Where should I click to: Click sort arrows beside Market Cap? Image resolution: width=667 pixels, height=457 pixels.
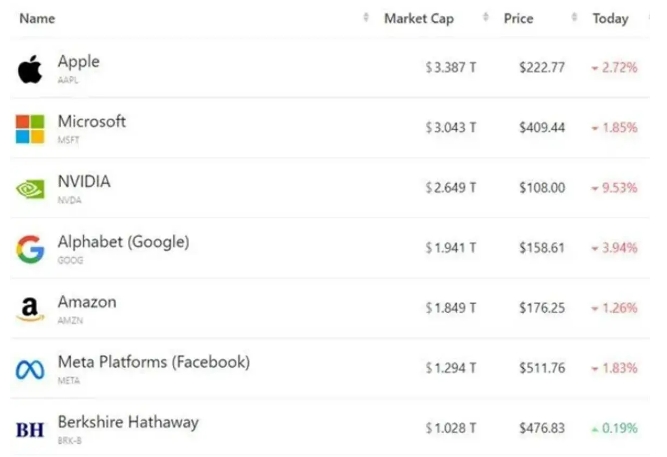tap(486, 17)
